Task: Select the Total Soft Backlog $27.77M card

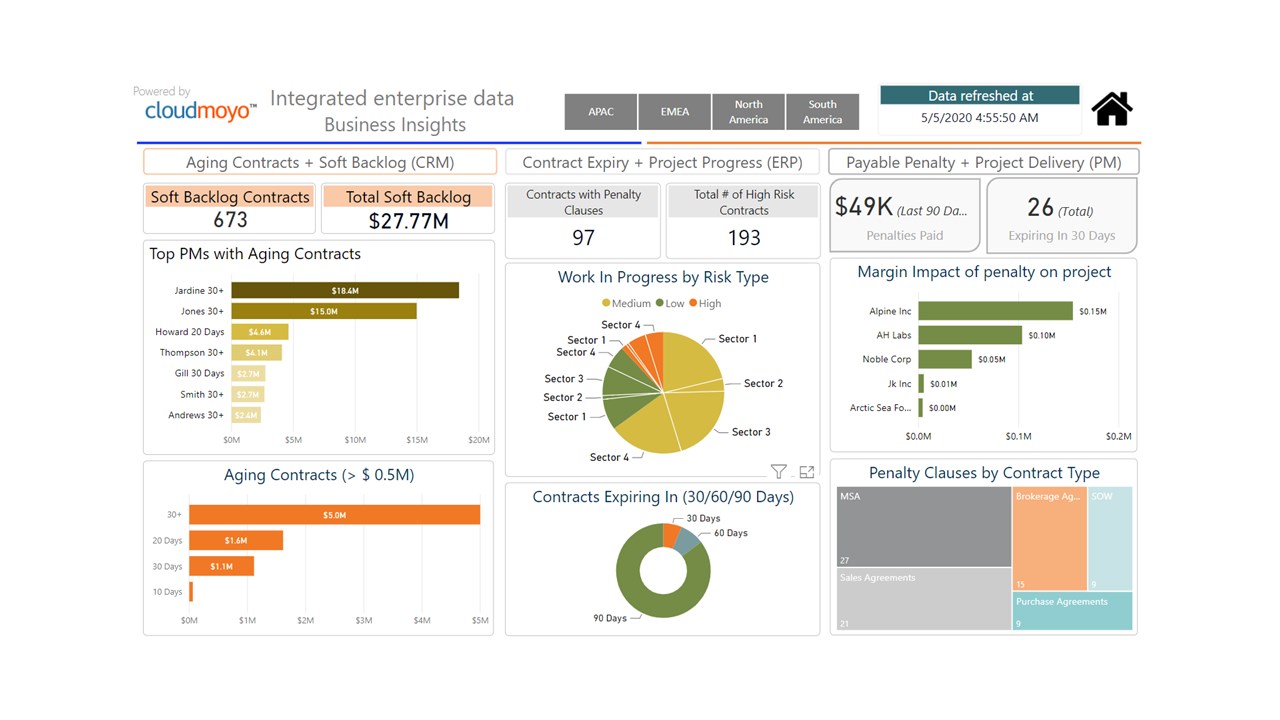Action: pyautogui.click(x=408, y=208)
